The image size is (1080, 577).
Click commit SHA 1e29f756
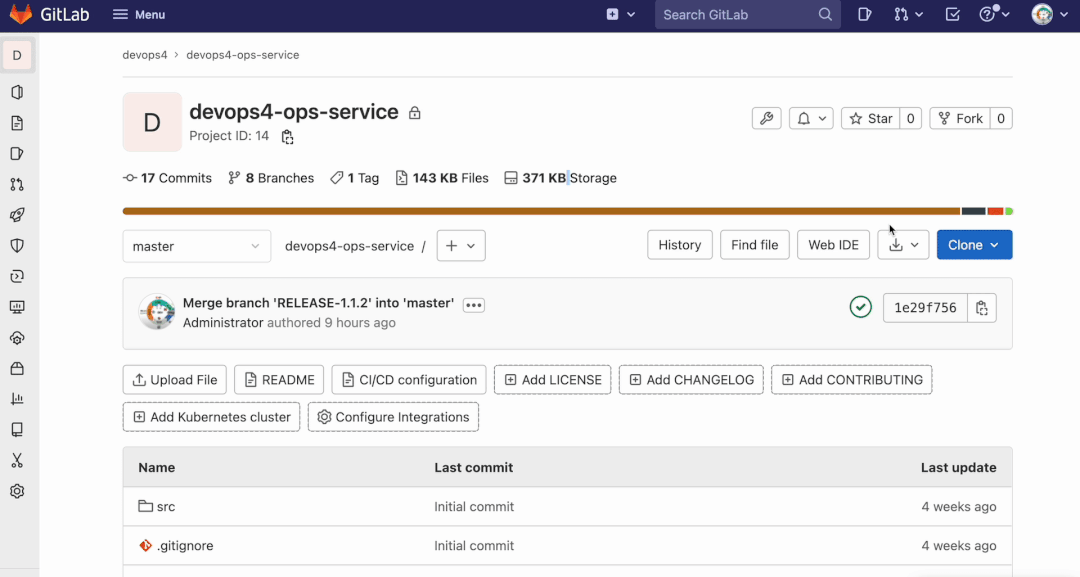point(925,308)
